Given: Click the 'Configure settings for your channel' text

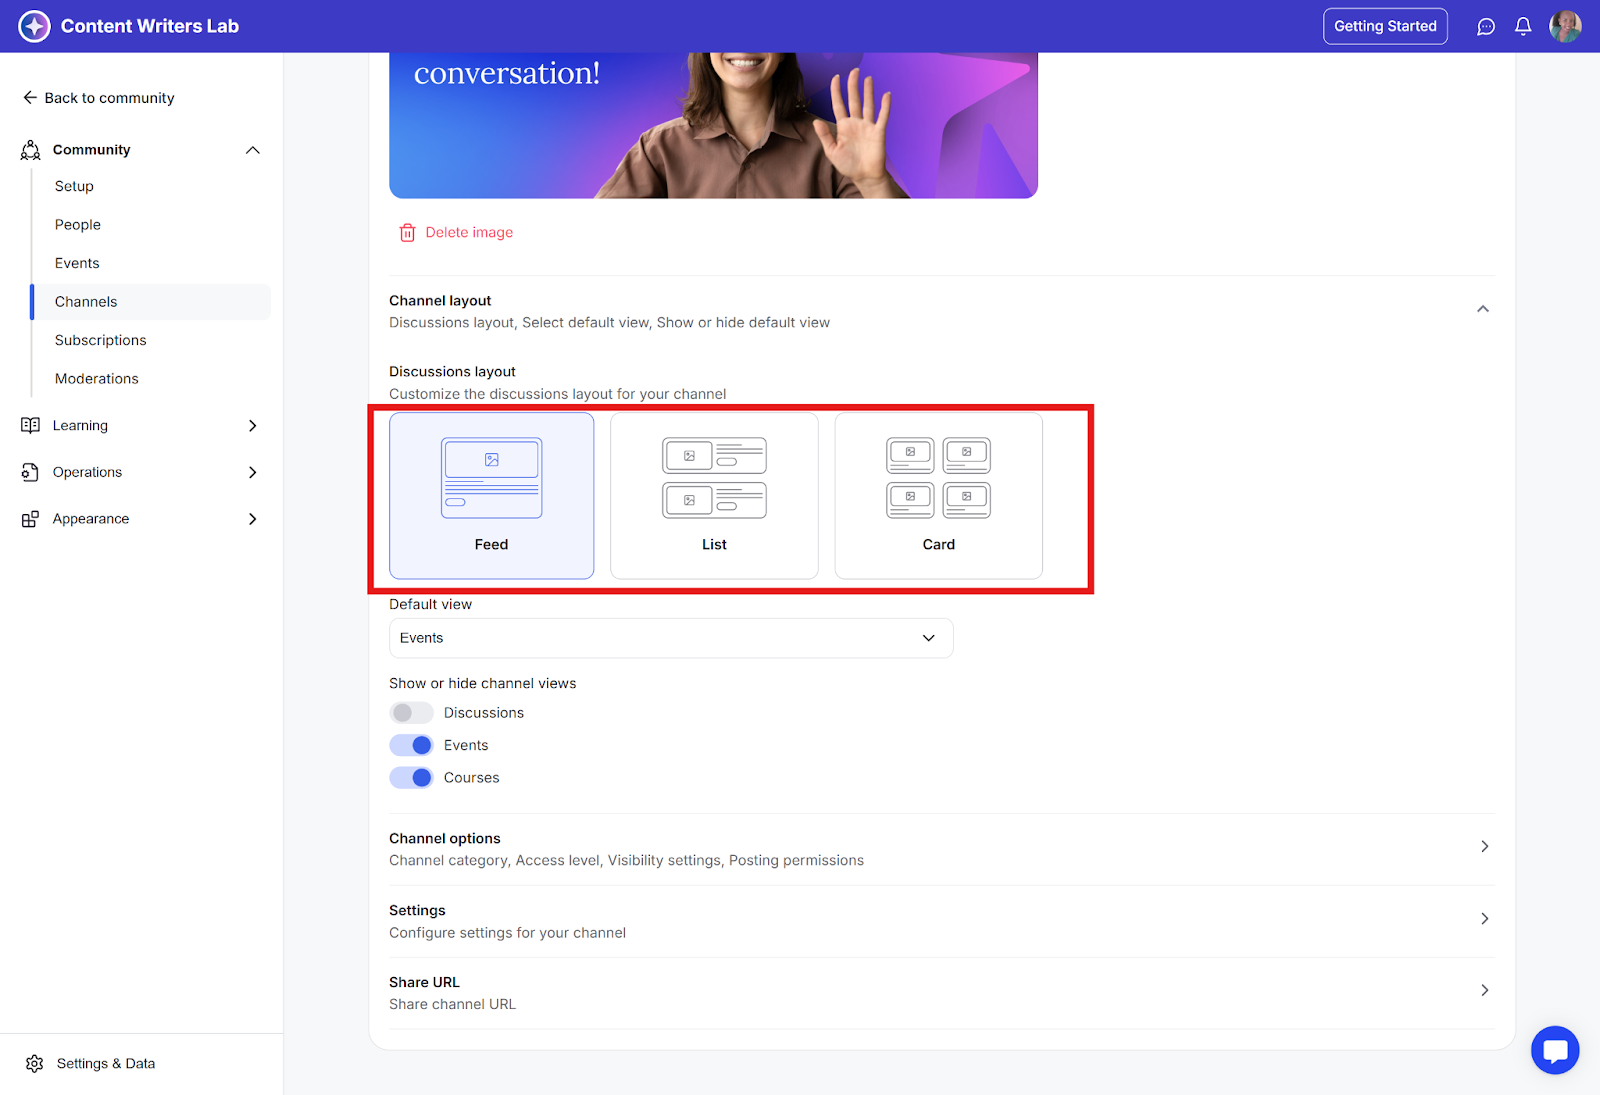Looking at the screenshot, I should 507,933.
